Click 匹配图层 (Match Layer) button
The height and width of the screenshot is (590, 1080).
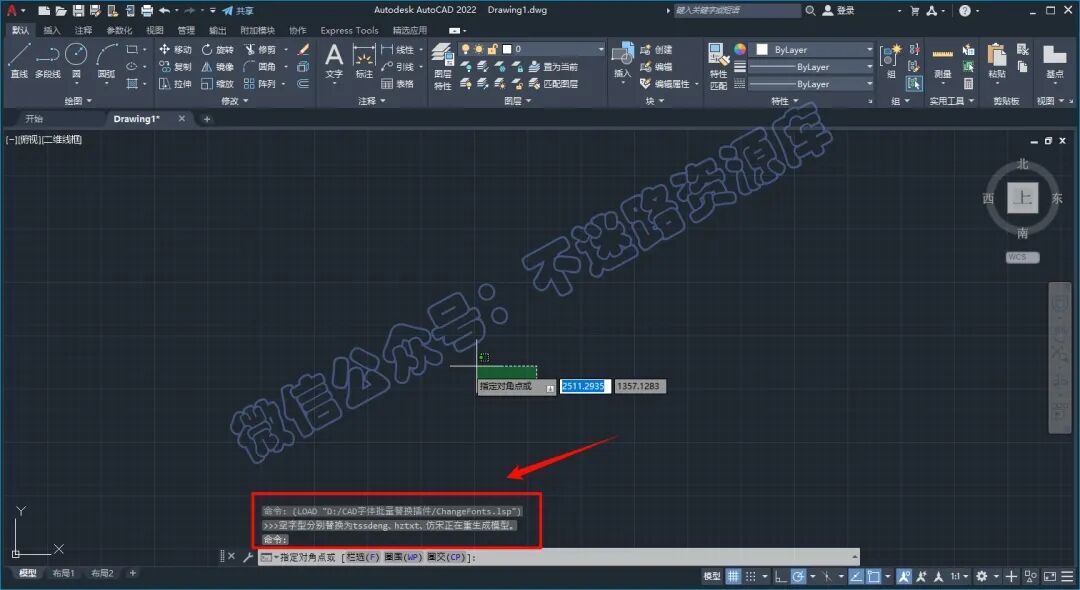pyautogui.click(x=554, y=84)
